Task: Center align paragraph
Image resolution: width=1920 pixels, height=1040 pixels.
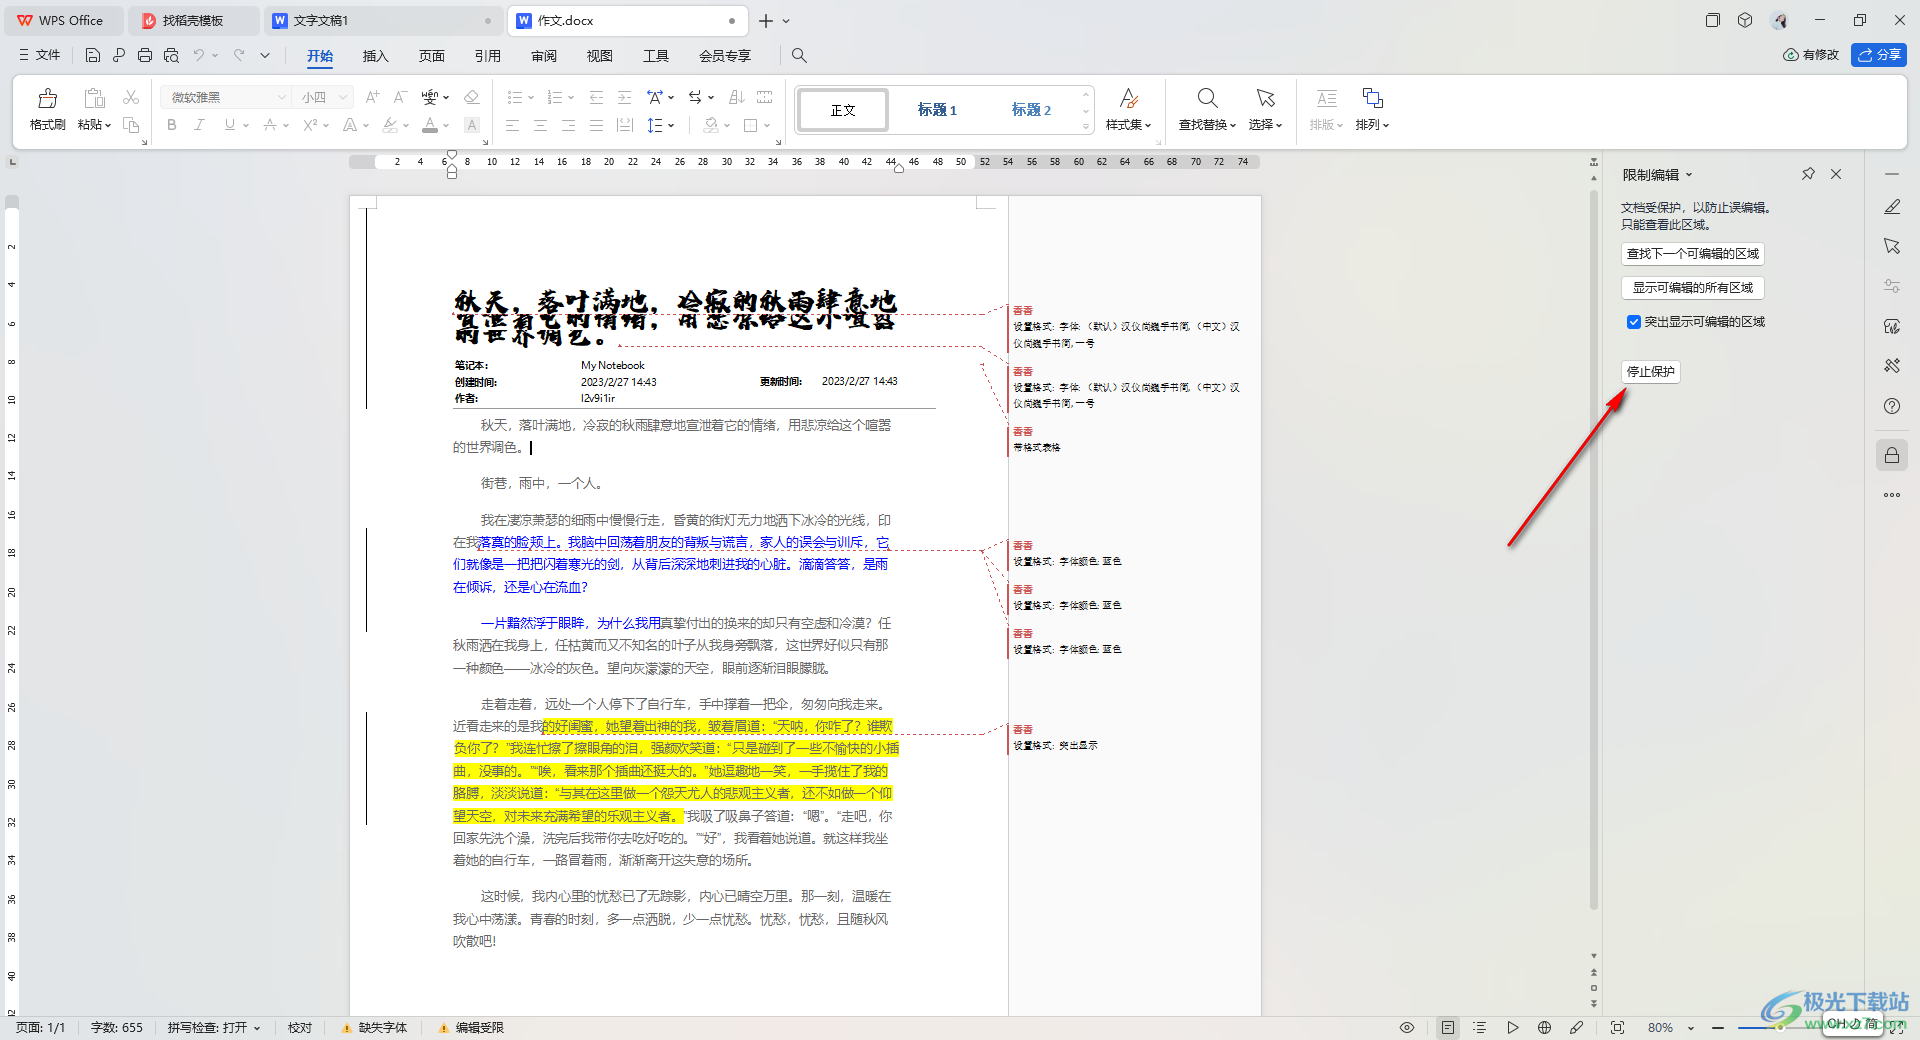Action: point(540,125)
